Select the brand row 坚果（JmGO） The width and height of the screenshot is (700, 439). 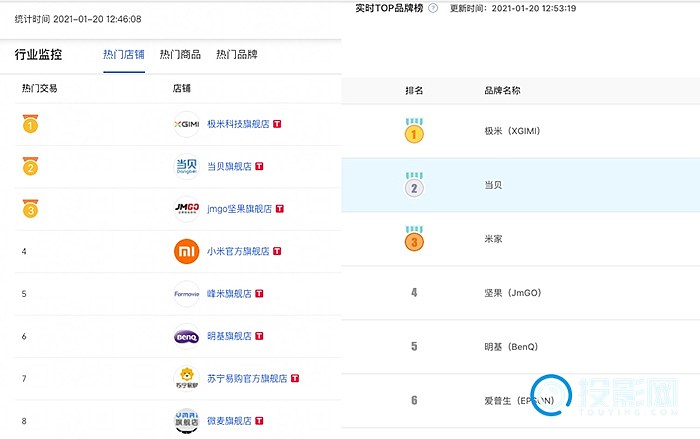[x=521, y=293]
